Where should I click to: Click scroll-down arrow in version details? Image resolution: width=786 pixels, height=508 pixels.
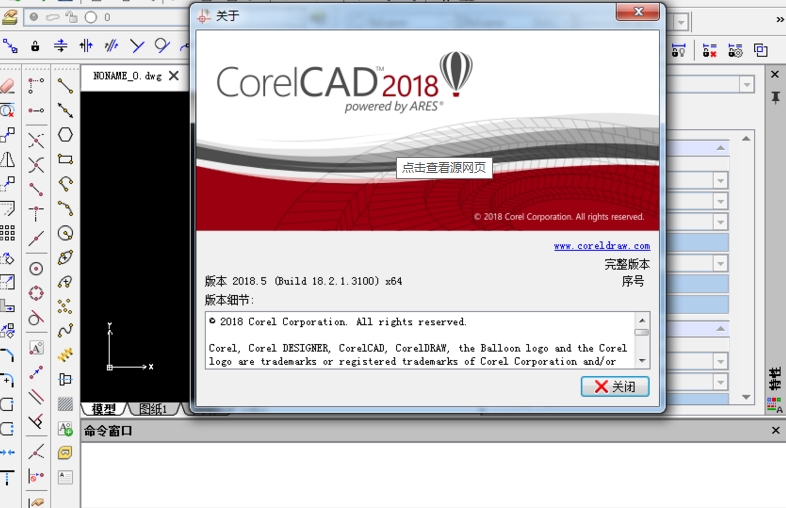point(642,361)
